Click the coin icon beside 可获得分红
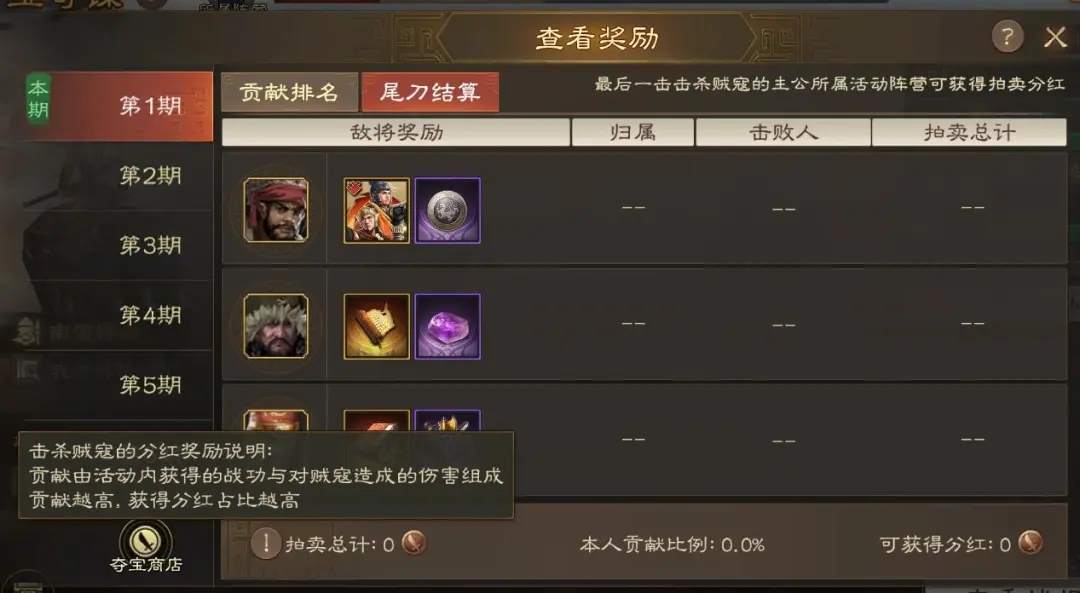 click(x=1030, y=543)
